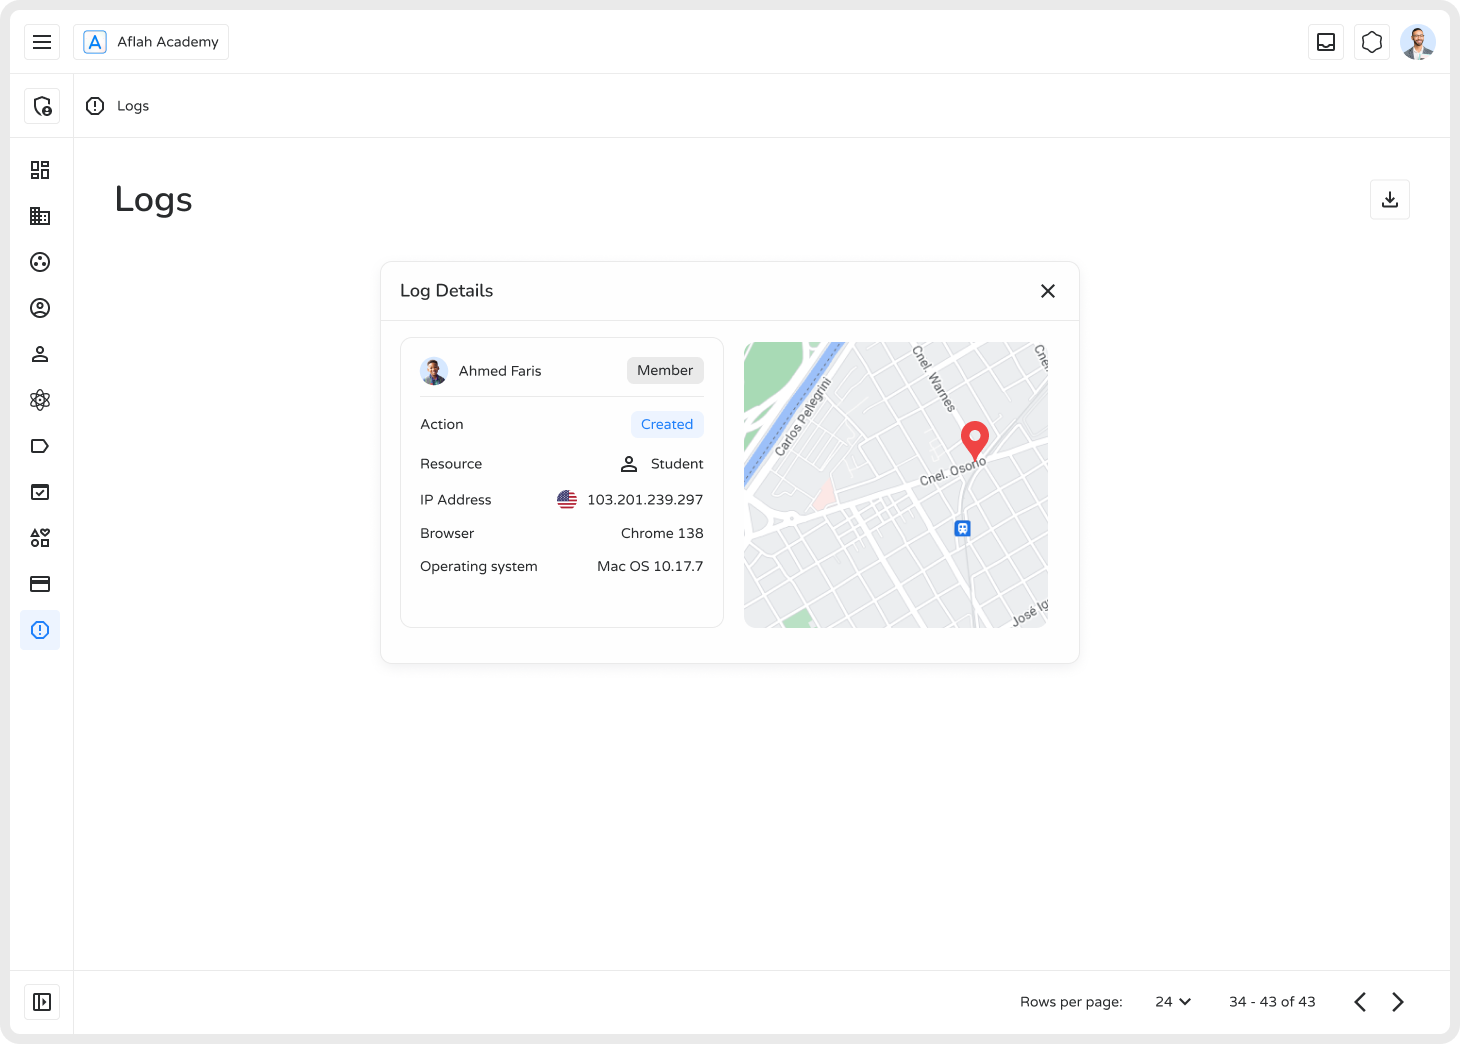Download logs using the export button

click(1389, 199)
